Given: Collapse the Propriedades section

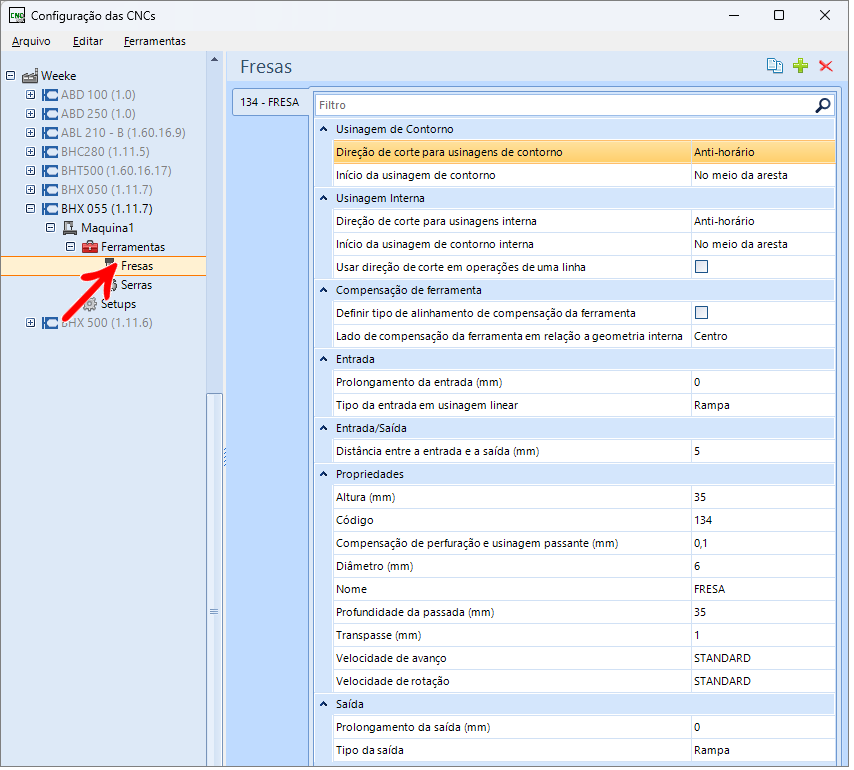Looking at the screenshot, I should coord(324,474).
